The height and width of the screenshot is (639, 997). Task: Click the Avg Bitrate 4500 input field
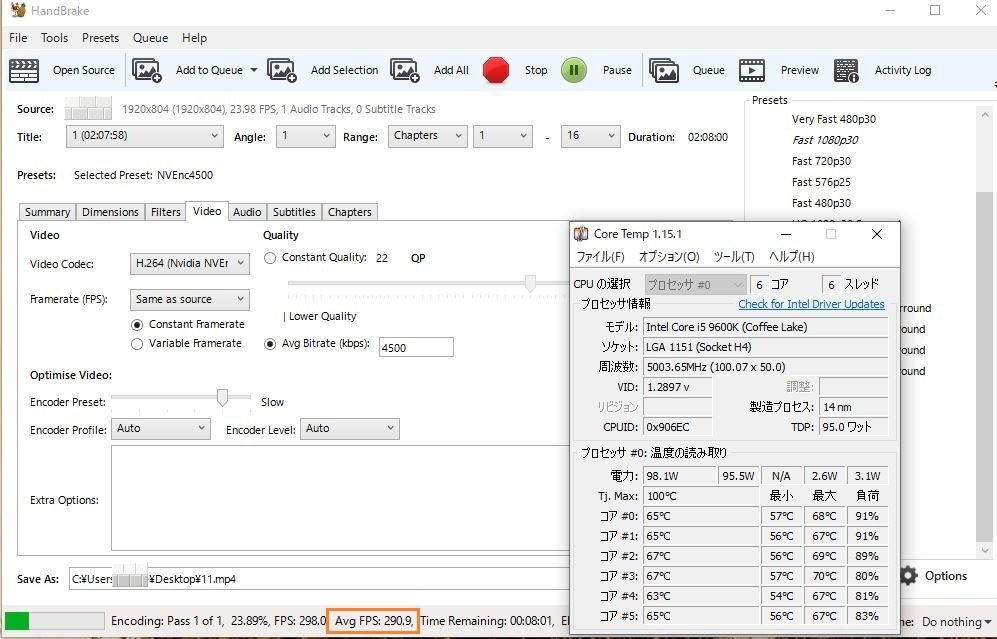416,348
